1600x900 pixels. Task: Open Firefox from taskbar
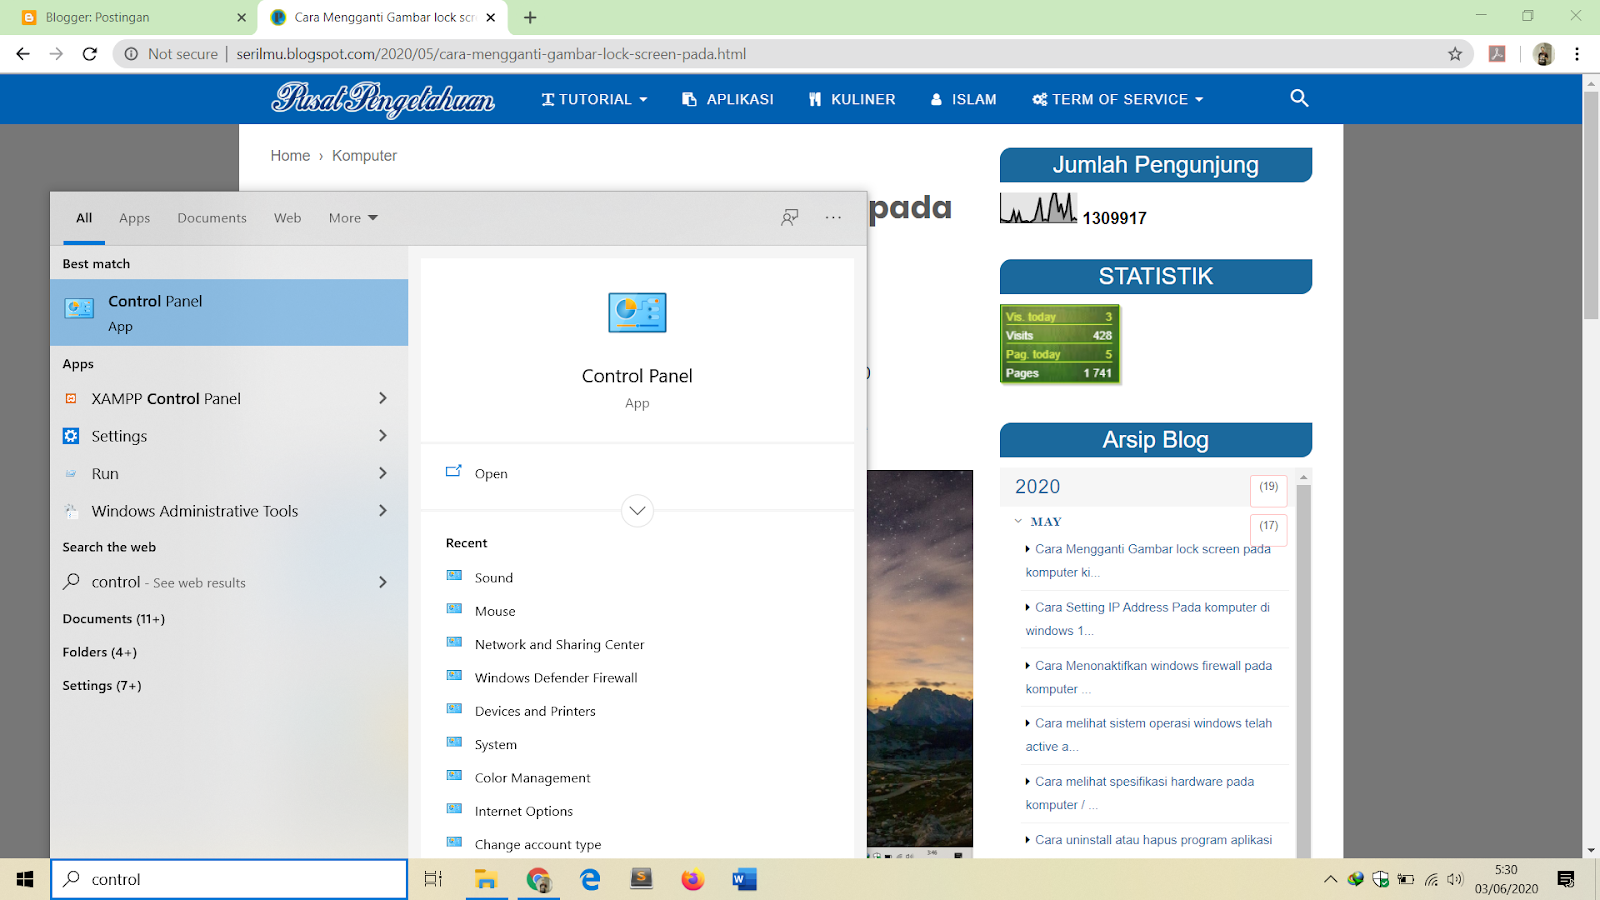click(693, 879)
